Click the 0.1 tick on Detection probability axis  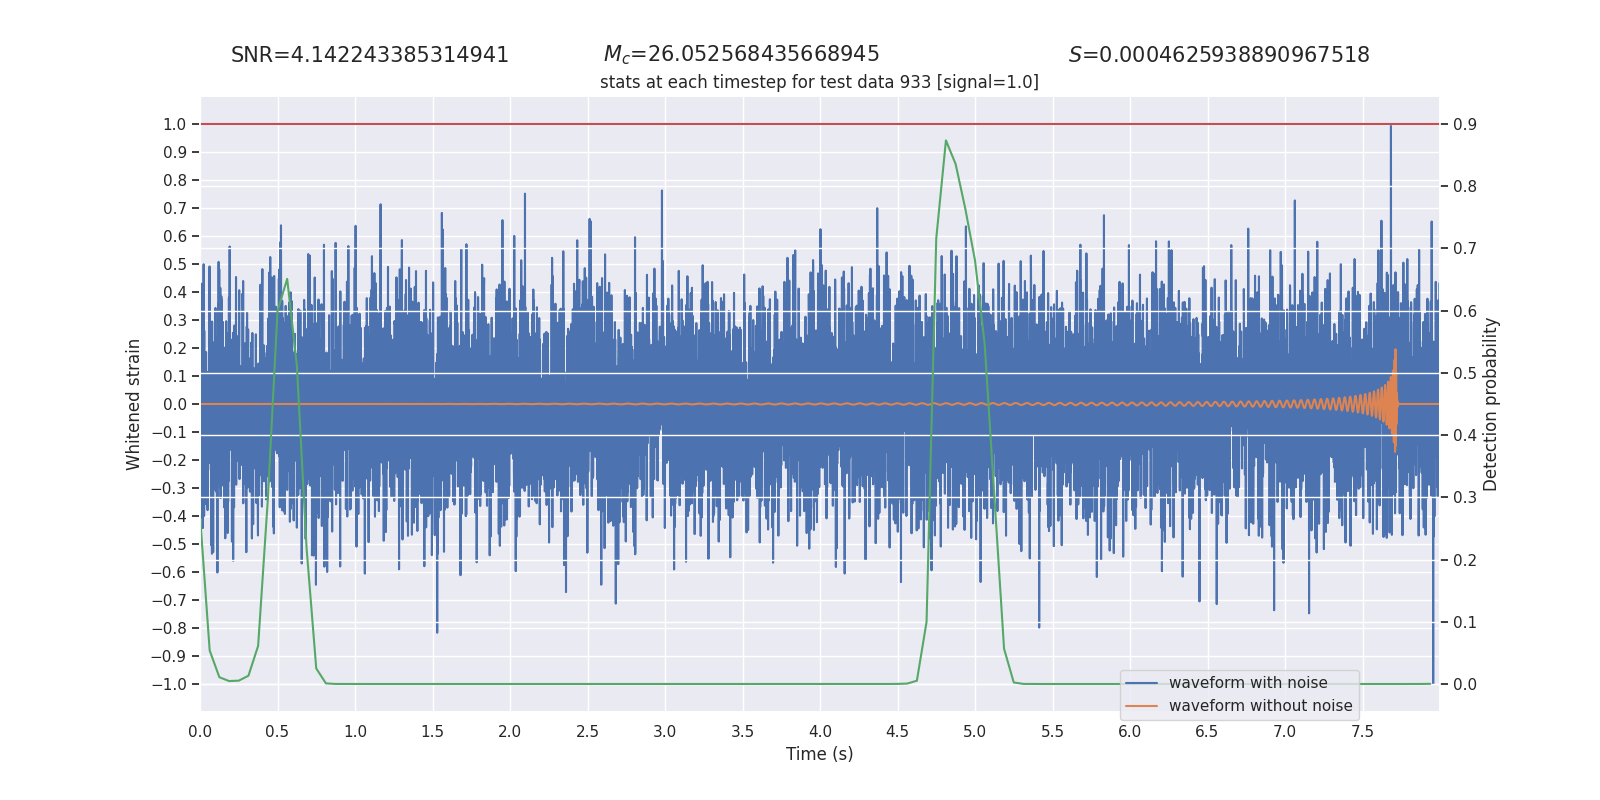[1465, 622]
